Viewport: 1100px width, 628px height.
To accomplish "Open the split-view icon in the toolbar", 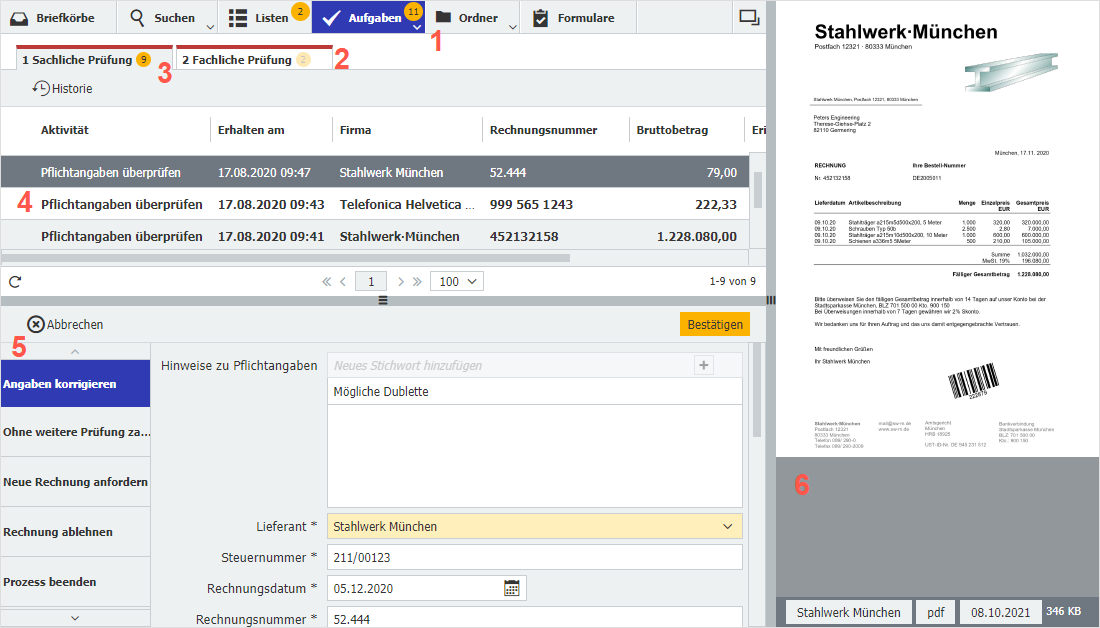I will click(x=749, y=17).
